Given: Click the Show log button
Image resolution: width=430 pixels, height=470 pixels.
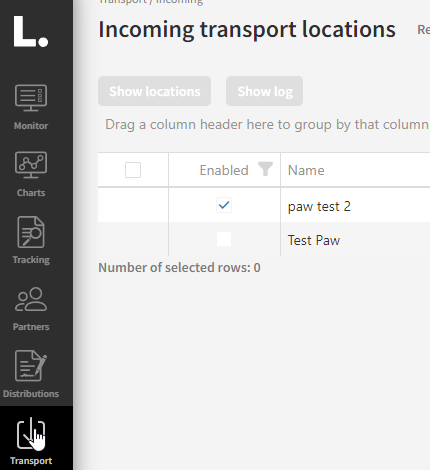Looking at the screenshot, I should (x=264, y=91).
